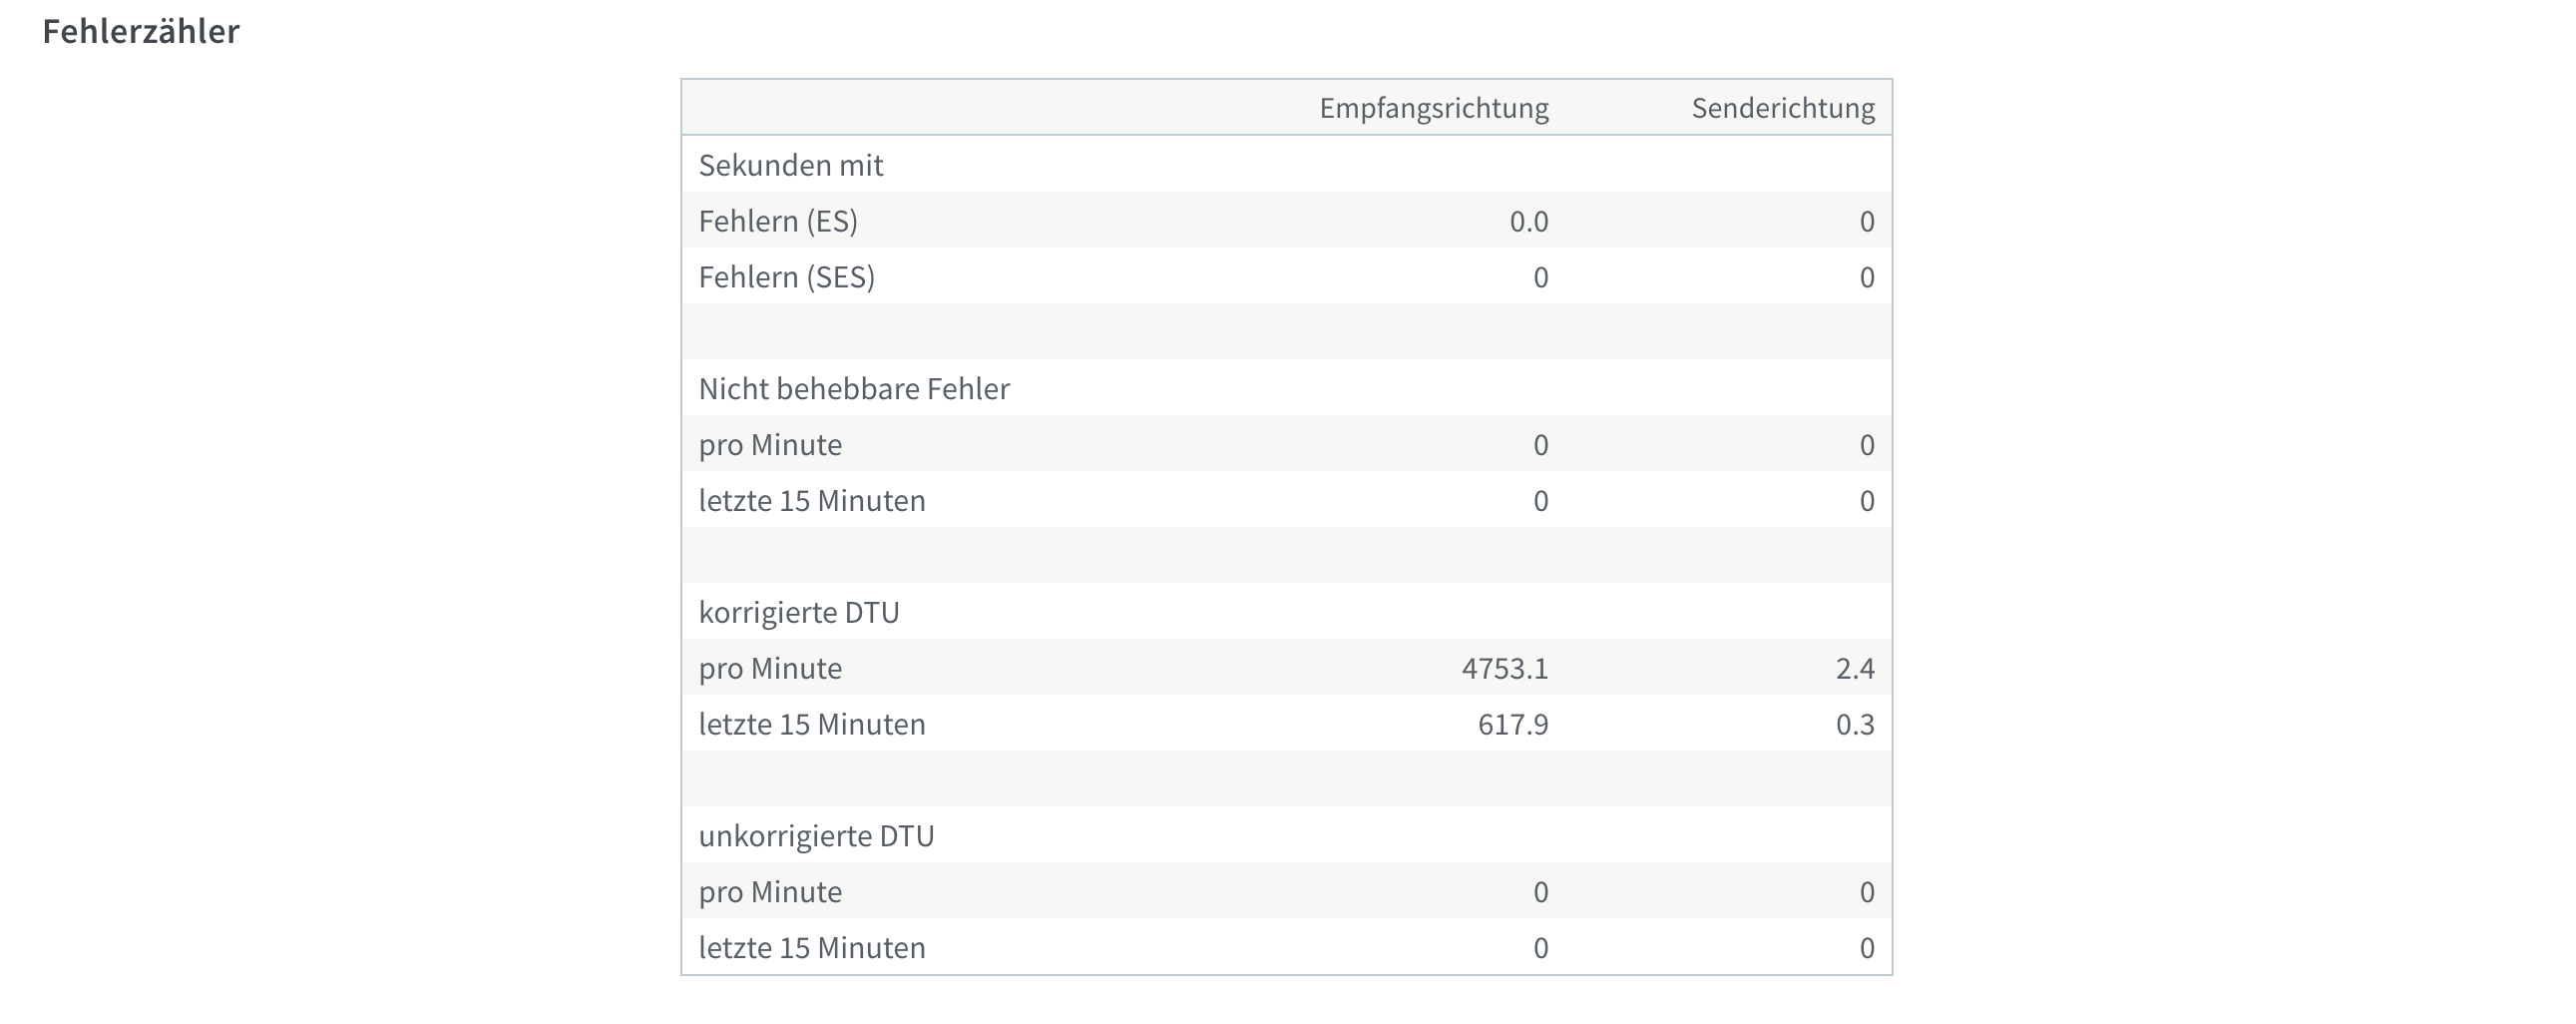Select the 4753.1 value
This screenshot has width=2576, height=1024.
coord(1505,668)
